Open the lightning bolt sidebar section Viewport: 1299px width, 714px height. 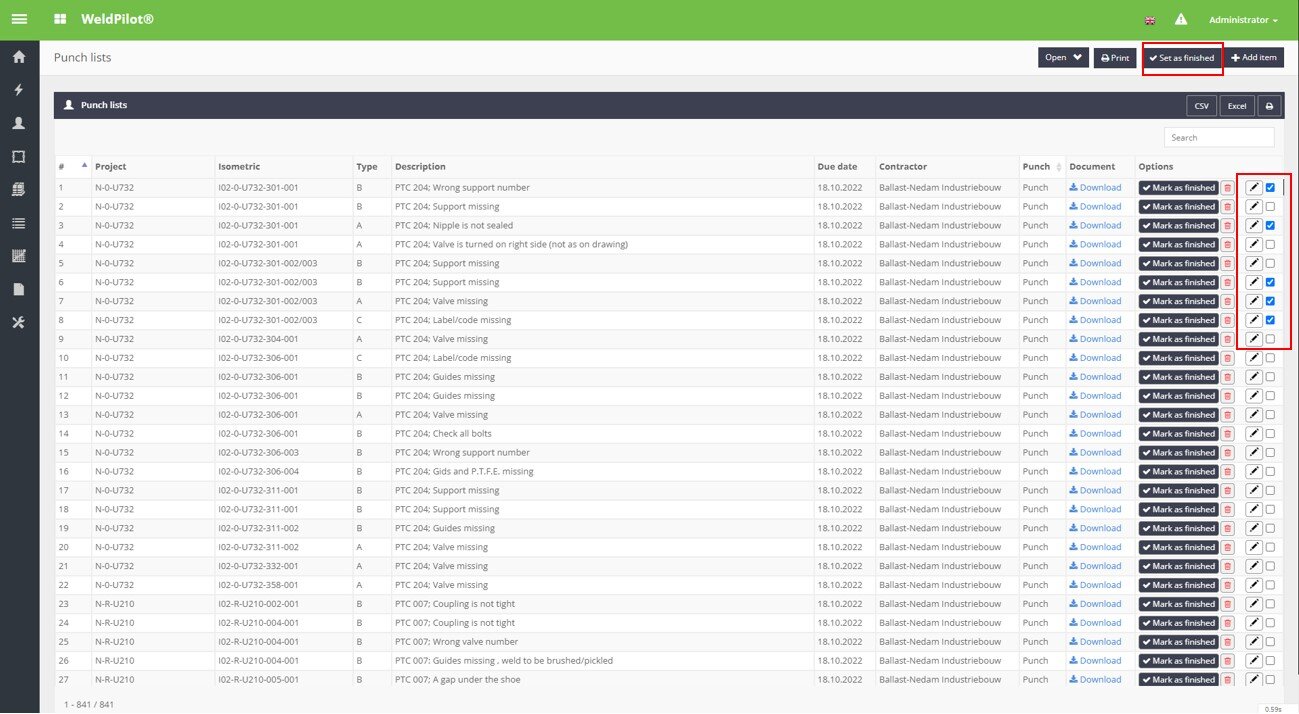(18, 90)
